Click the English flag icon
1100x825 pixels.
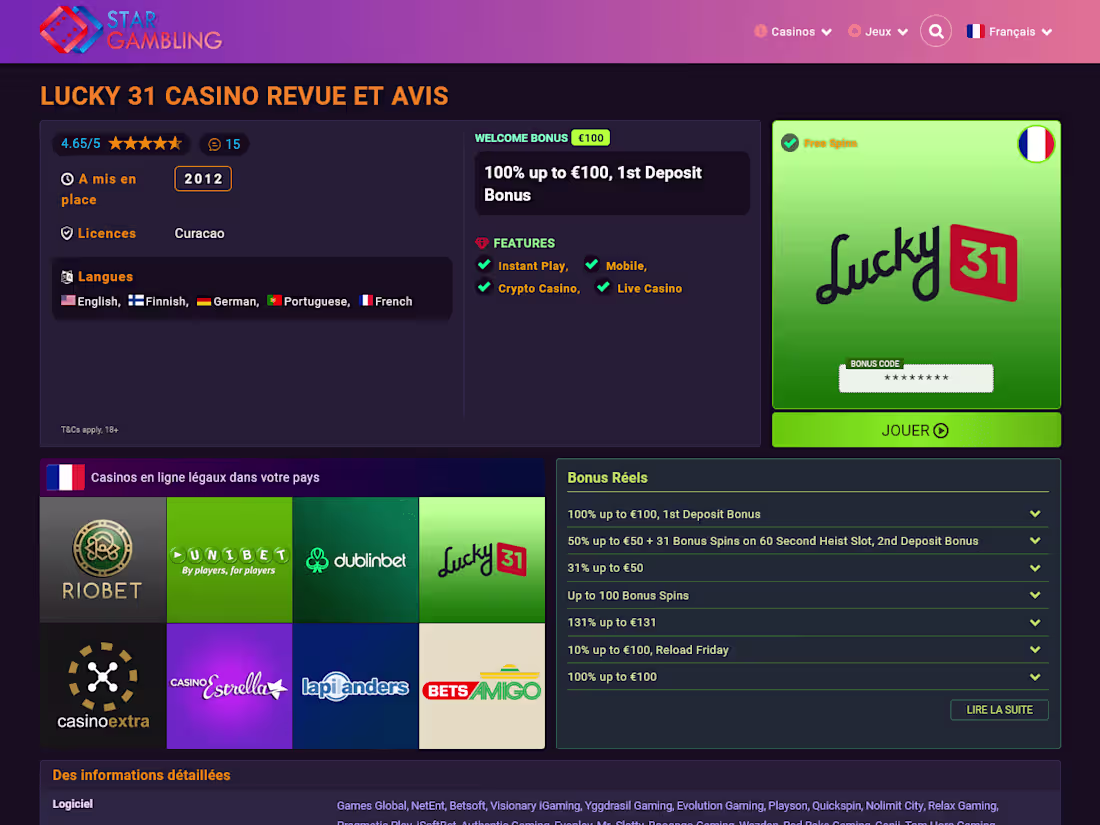pos(68,300)
